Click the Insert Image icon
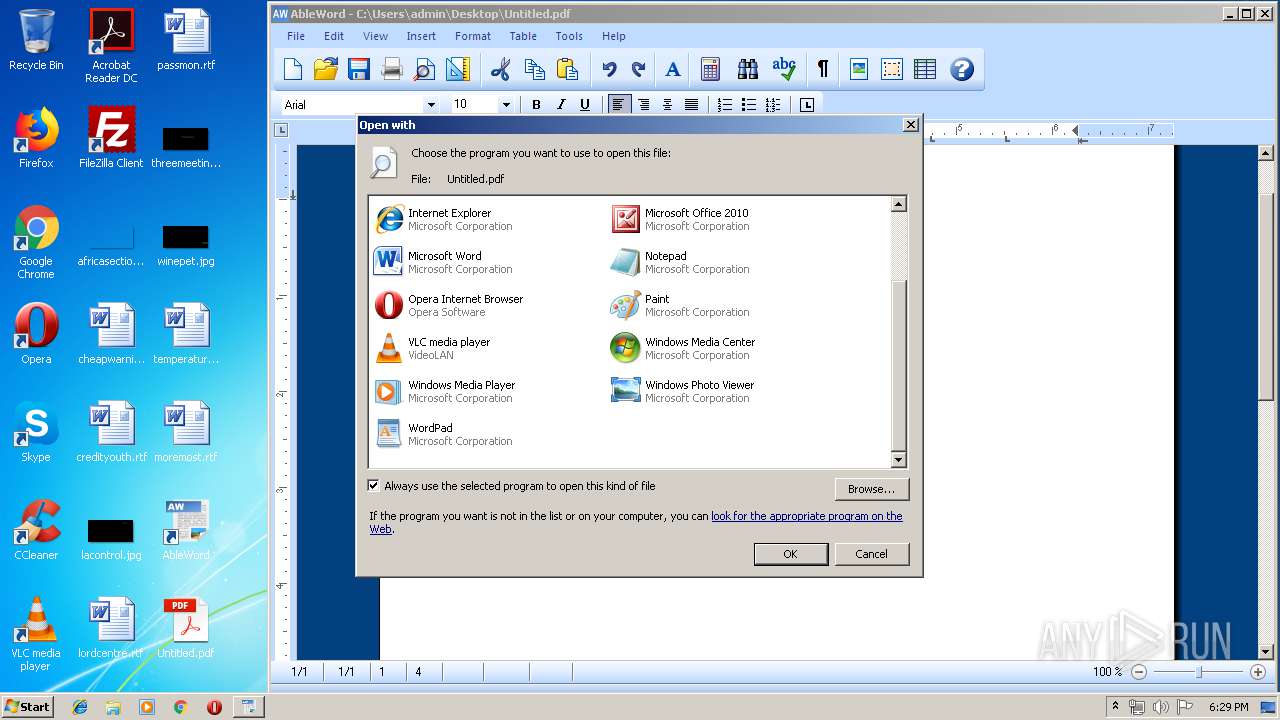Viewport: 1280px width, 720px height. coord(858,69)
